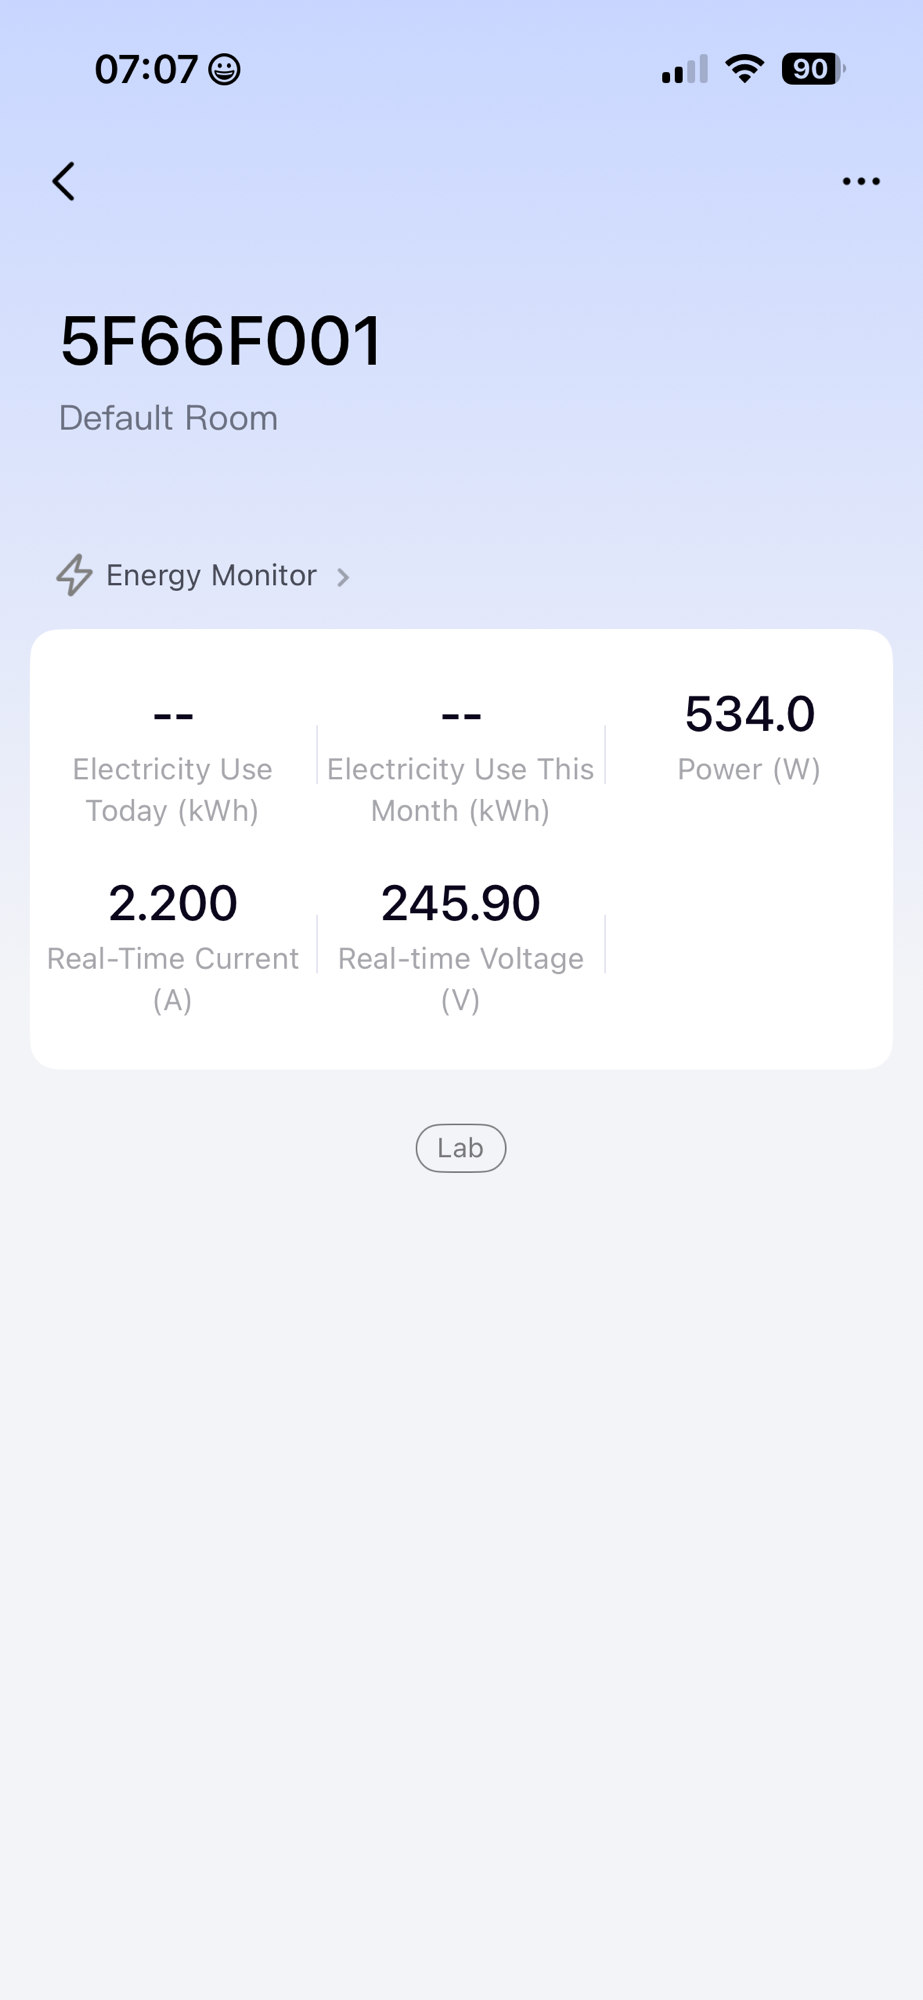Select the Power (W) 534.0 reading
923x2000 pixels.
pos(749,714)
